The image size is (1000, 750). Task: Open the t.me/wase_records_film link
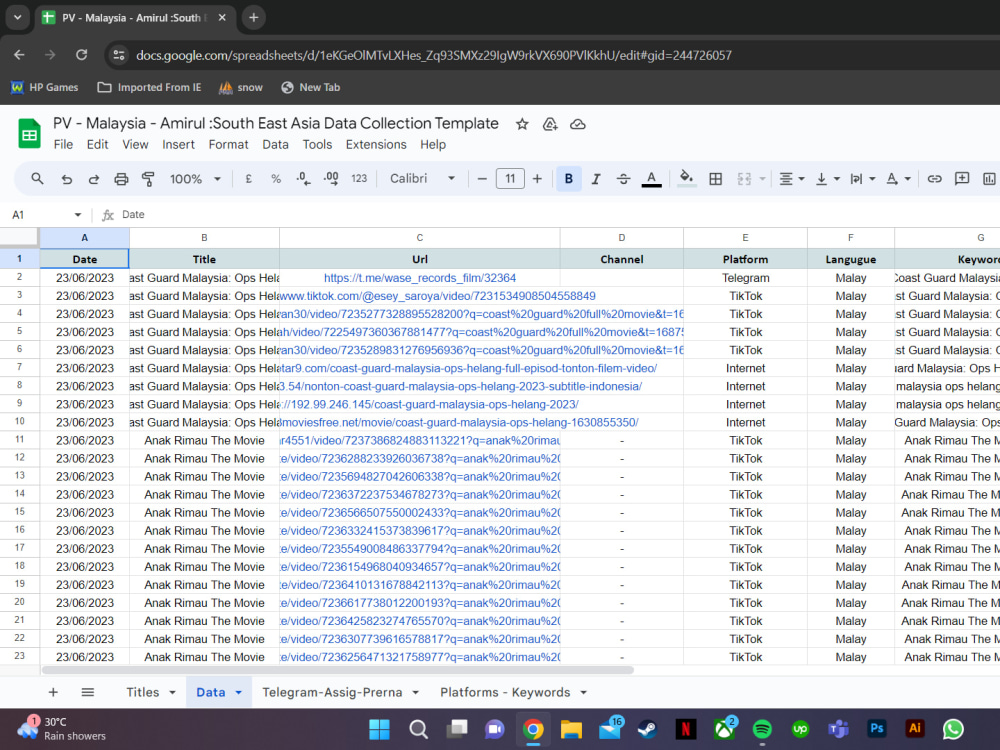[420, 278]
